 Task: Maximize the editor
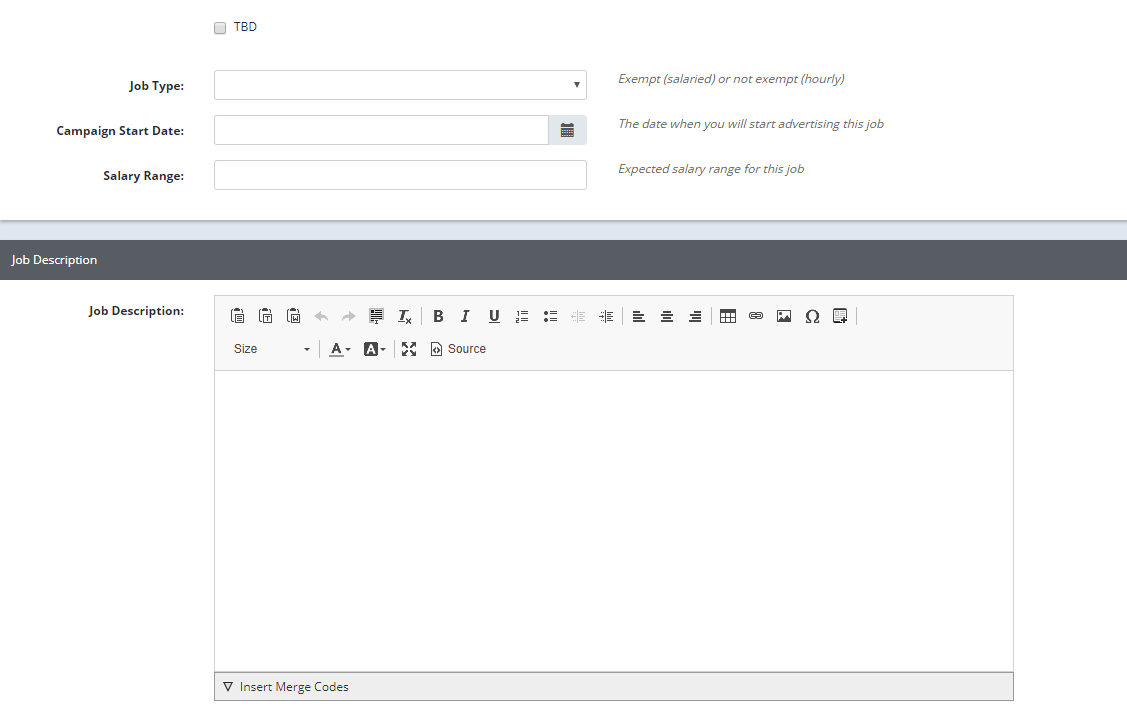[409, 349]
